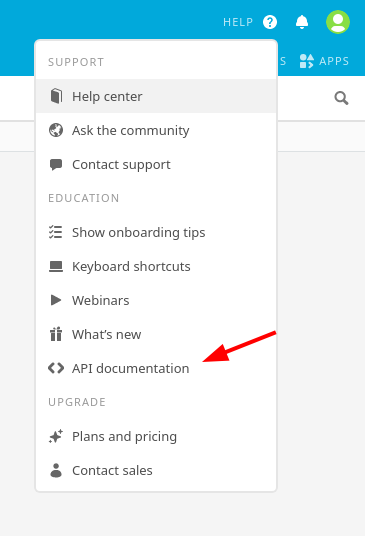Click the gift What's new icon
365x536 pixels.
56,334
